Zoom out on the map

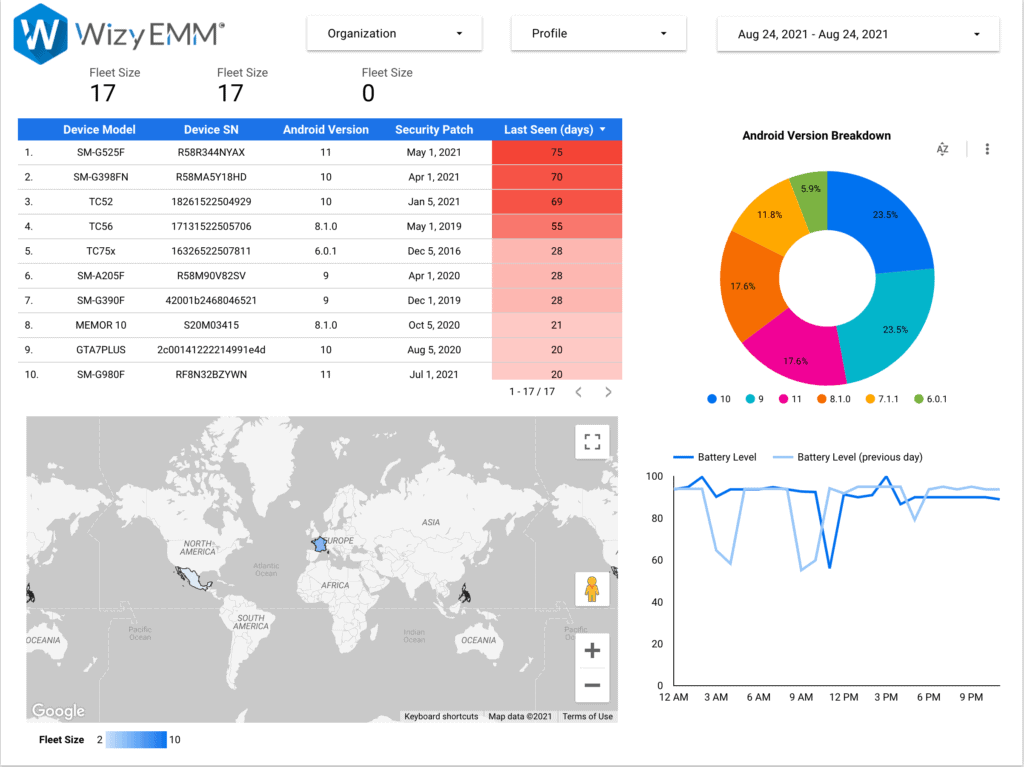pos(592,685)
